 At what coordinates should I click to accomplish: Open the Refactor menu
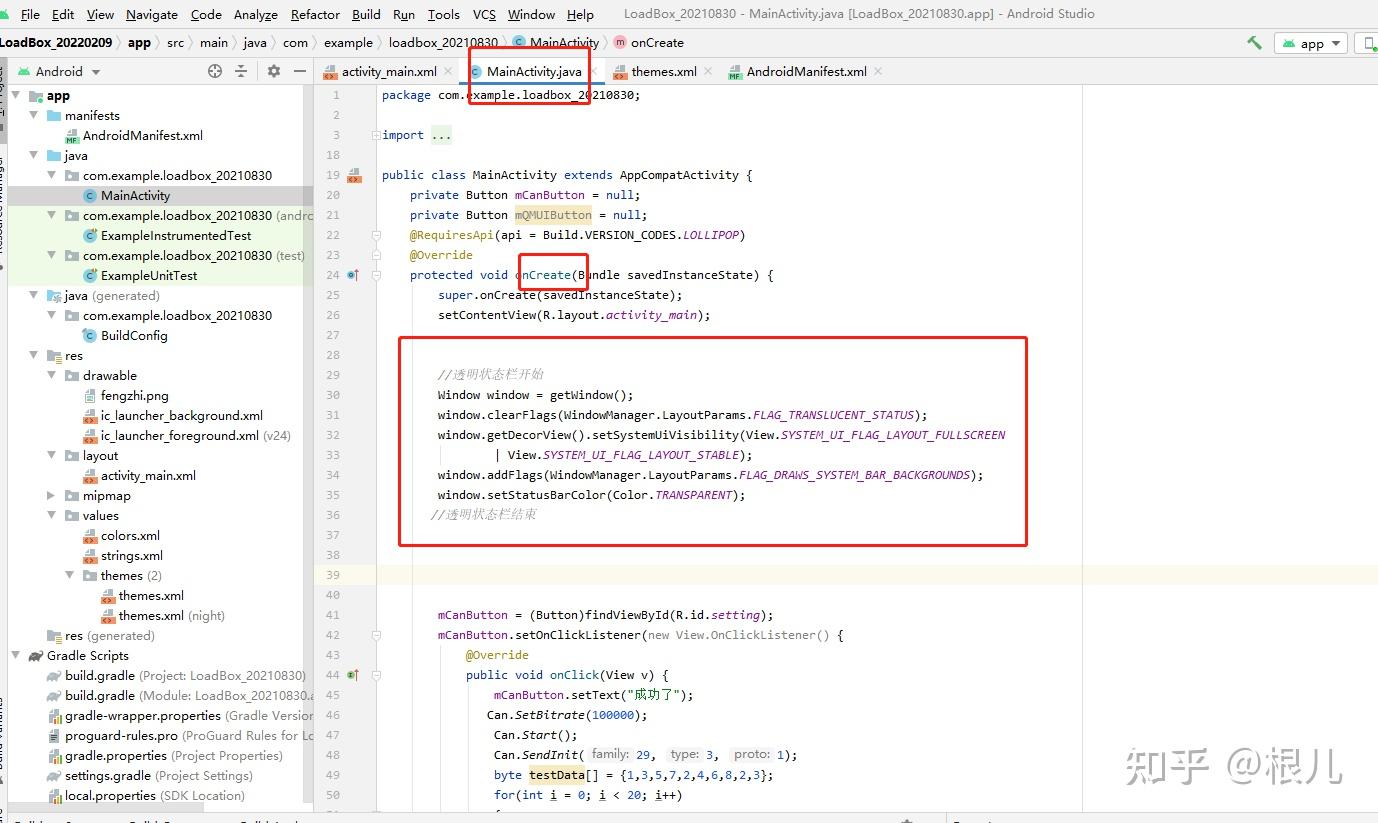315,14
